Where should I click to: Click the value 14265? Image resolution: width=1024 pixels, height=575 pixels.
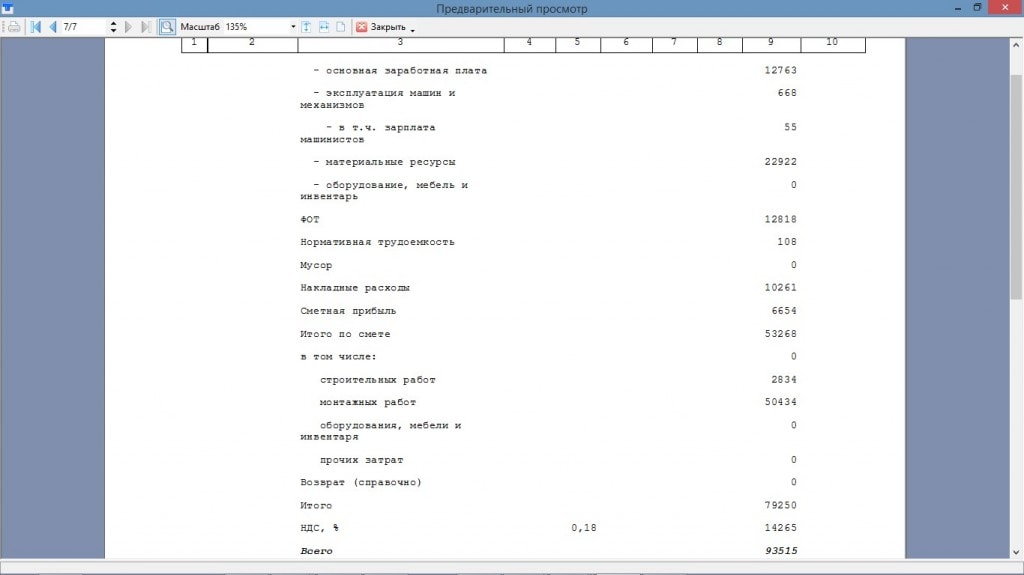tap(780, 528)
